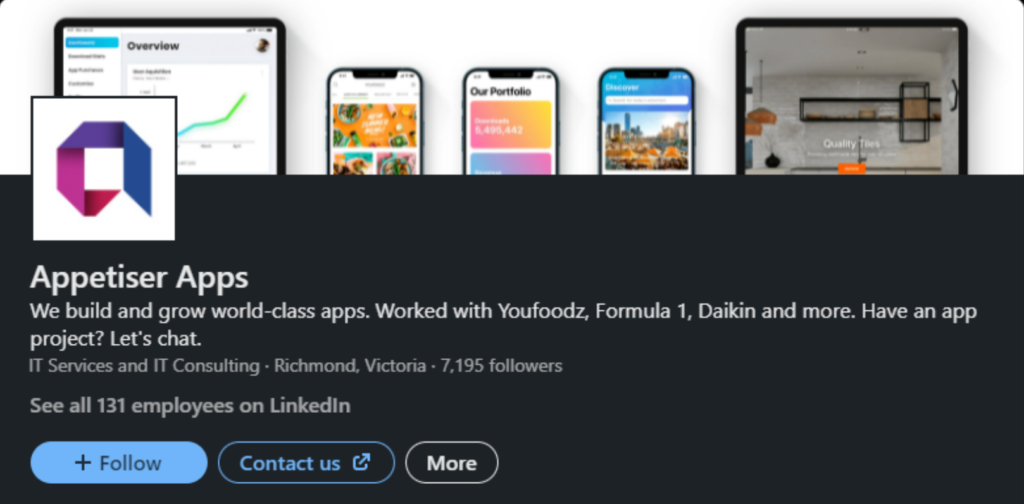This screenshot has width=1024, height=504.
Task: Expand the More options menu
Action: click(451, 463)
